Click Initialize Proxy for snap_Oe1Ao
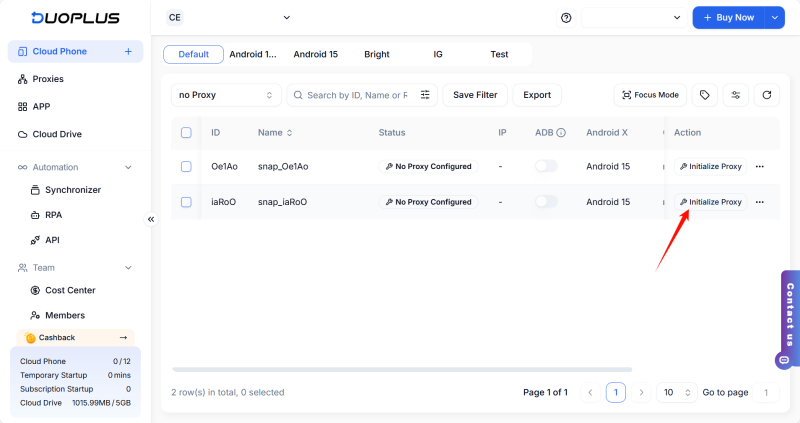800x423 pixels. [711, 166]
